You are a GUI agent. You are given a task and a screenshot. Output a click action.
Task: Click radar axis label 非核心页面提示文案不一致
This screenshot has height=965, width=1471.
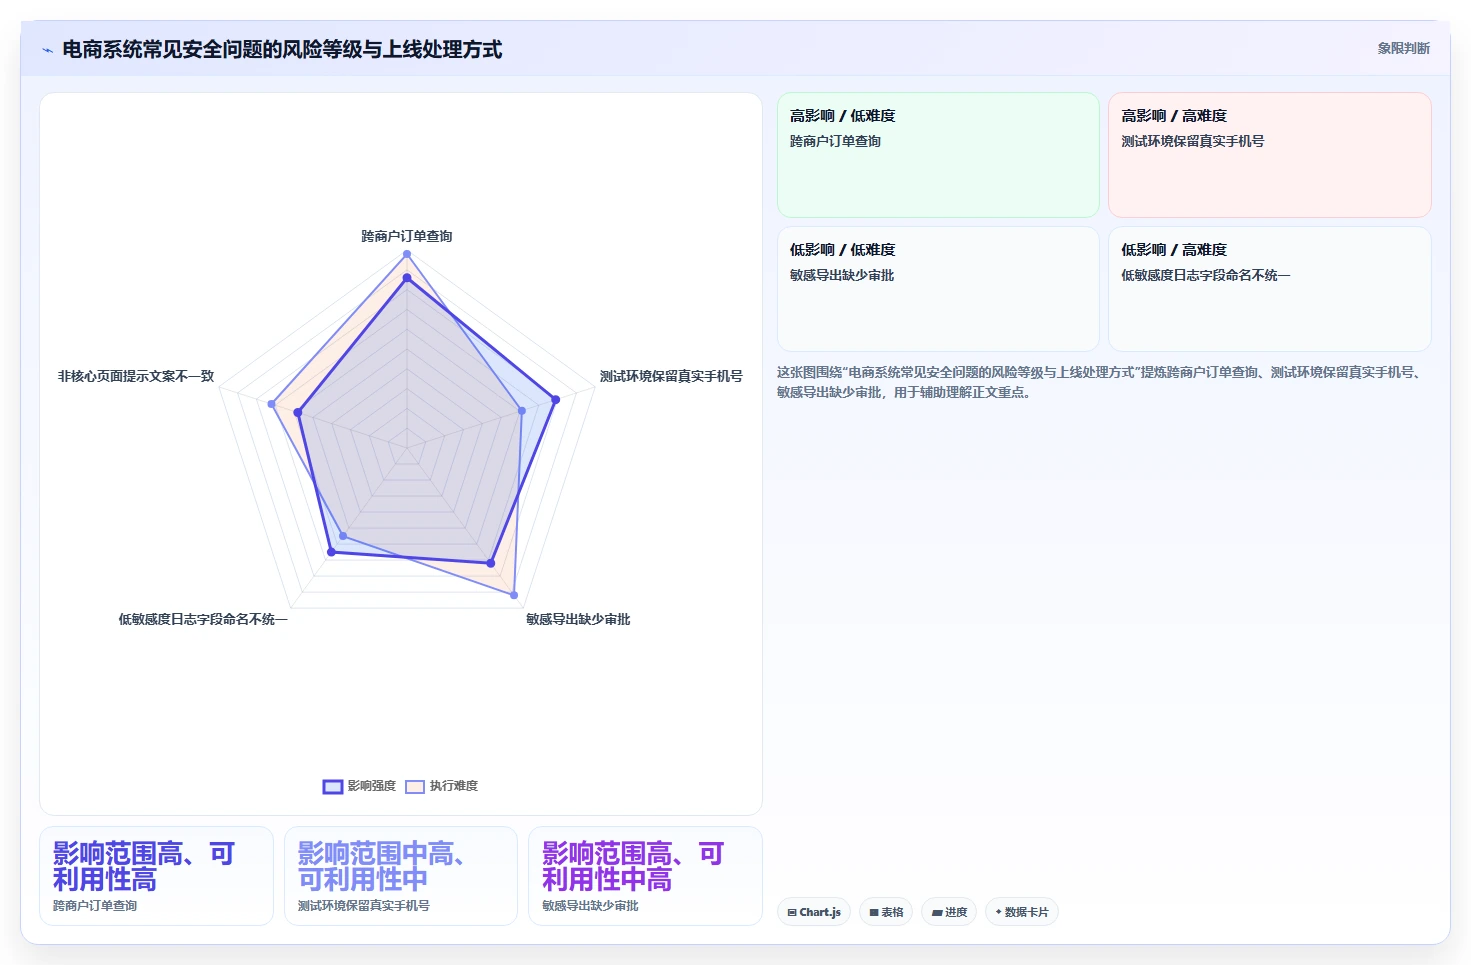[136, 376]
